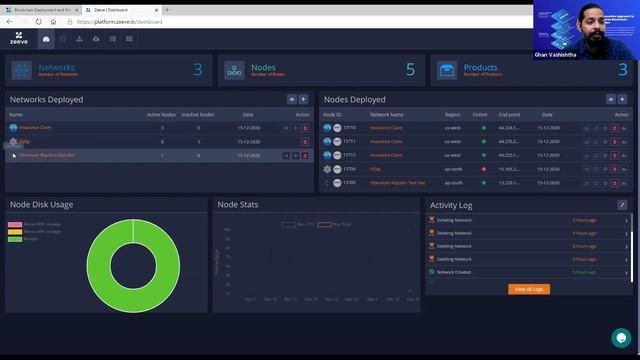
Task: Click the Networks summary card icon
Action: pyautogui.click(x=22, y=70)
